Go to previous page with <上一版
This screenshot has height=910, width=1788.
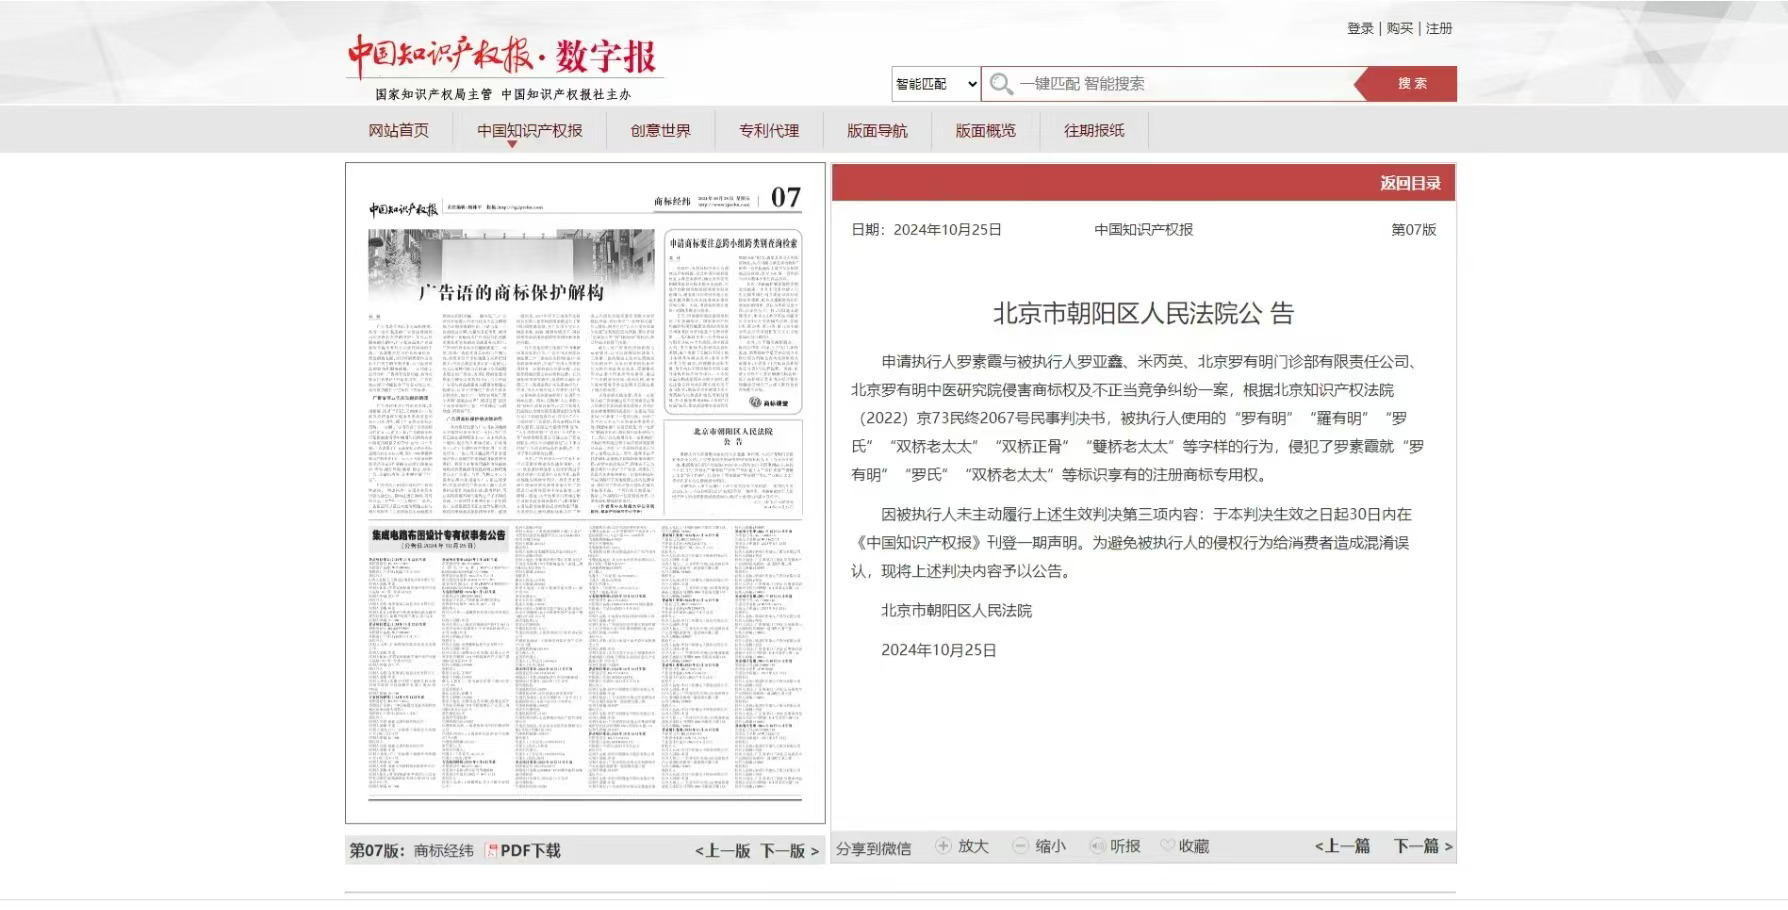tap(722, 851)
